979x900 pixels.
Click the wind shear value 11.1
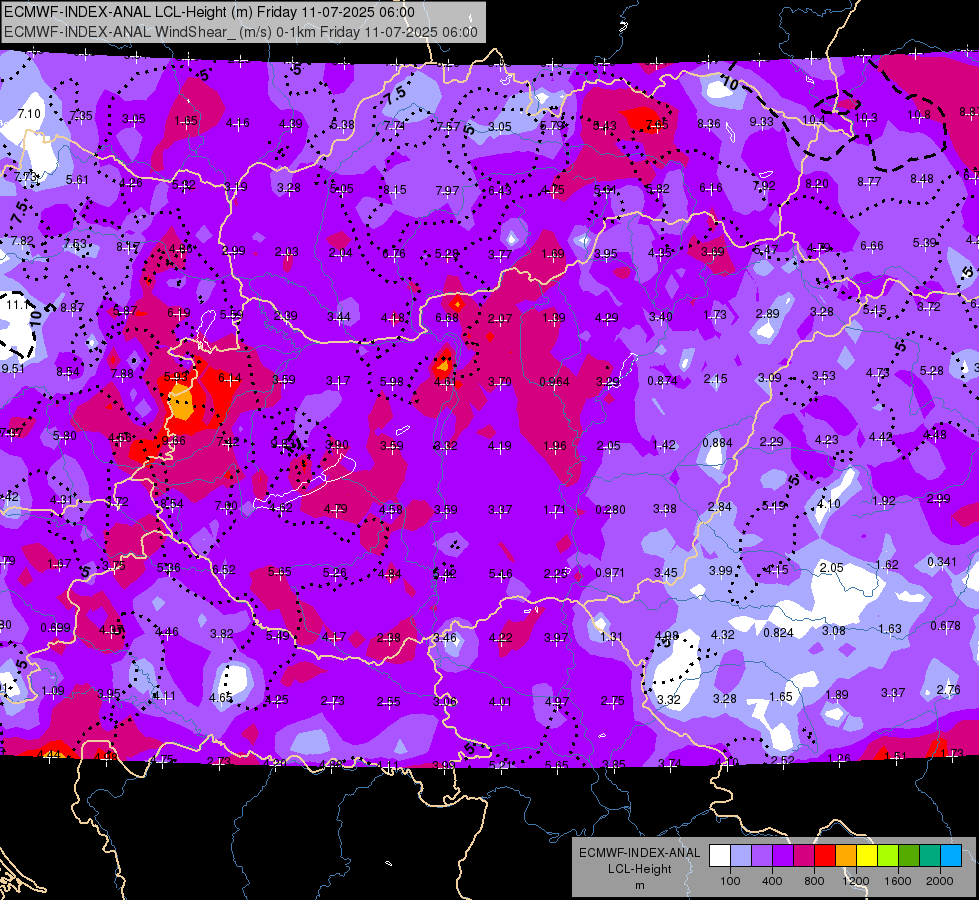click(x=17, y=305)
